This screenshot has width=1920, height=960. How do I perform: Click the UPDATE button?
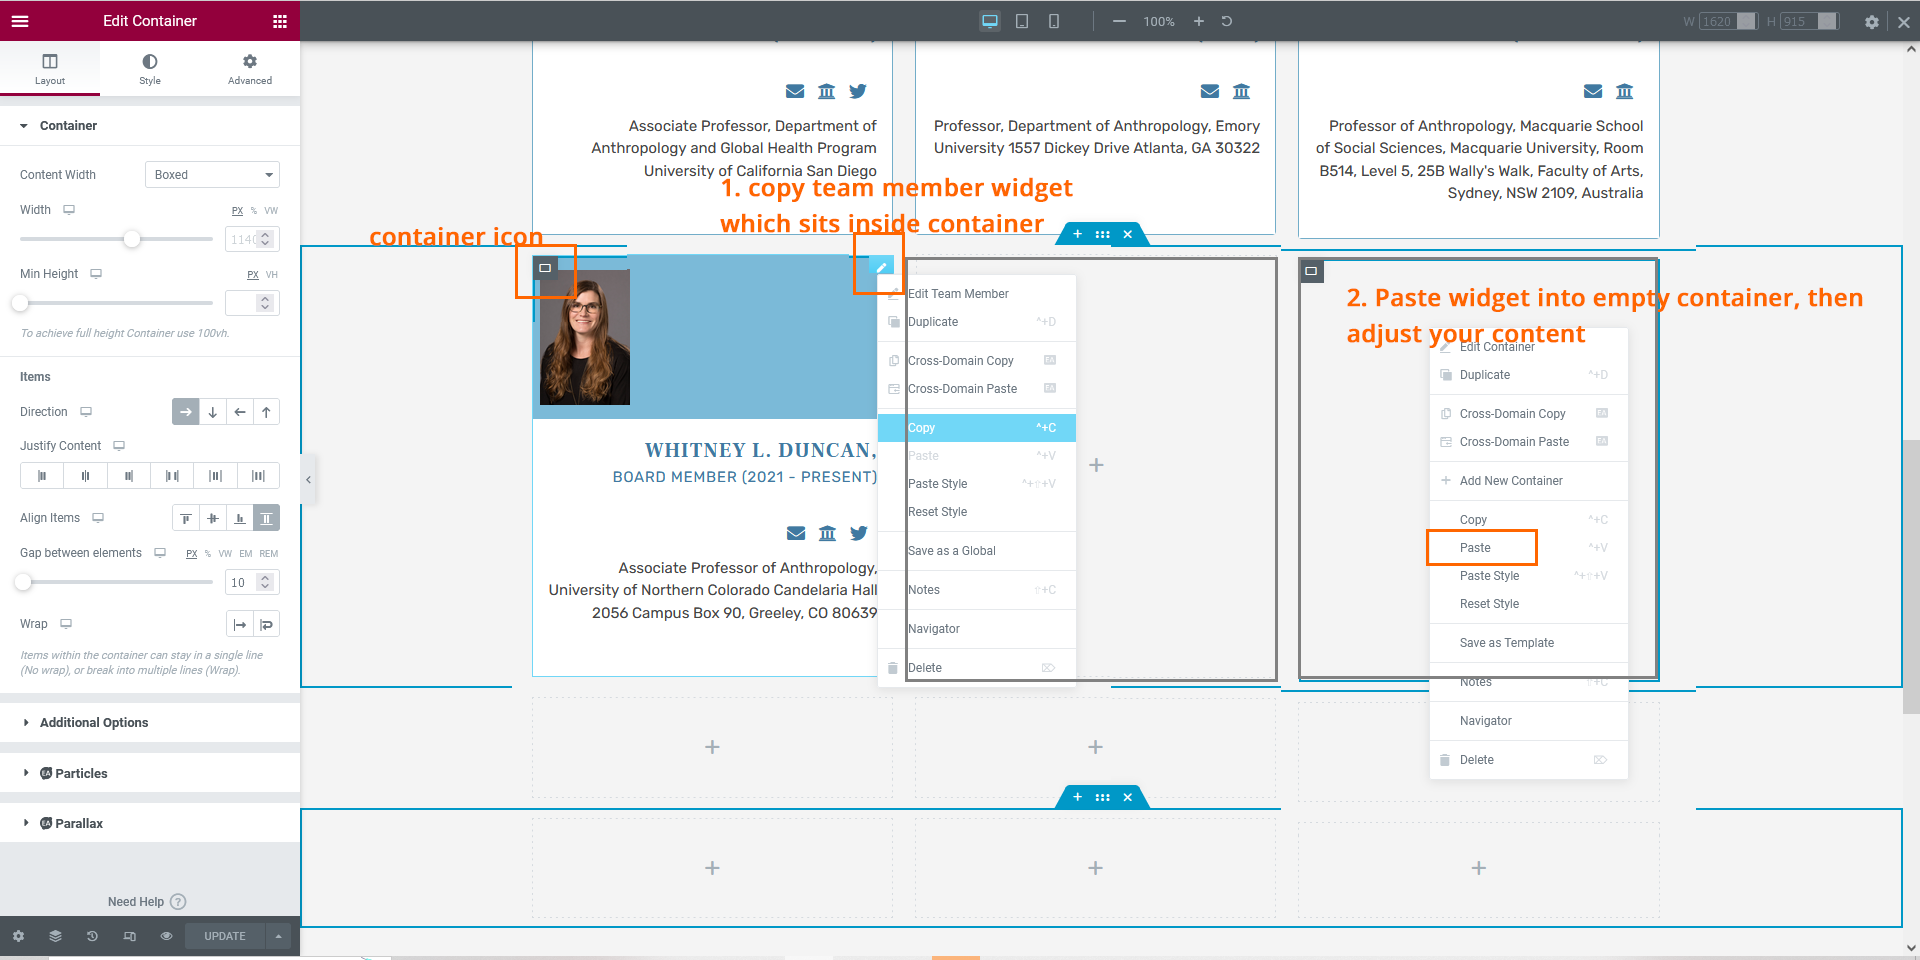pyautogui.click(x=225, y=936)
